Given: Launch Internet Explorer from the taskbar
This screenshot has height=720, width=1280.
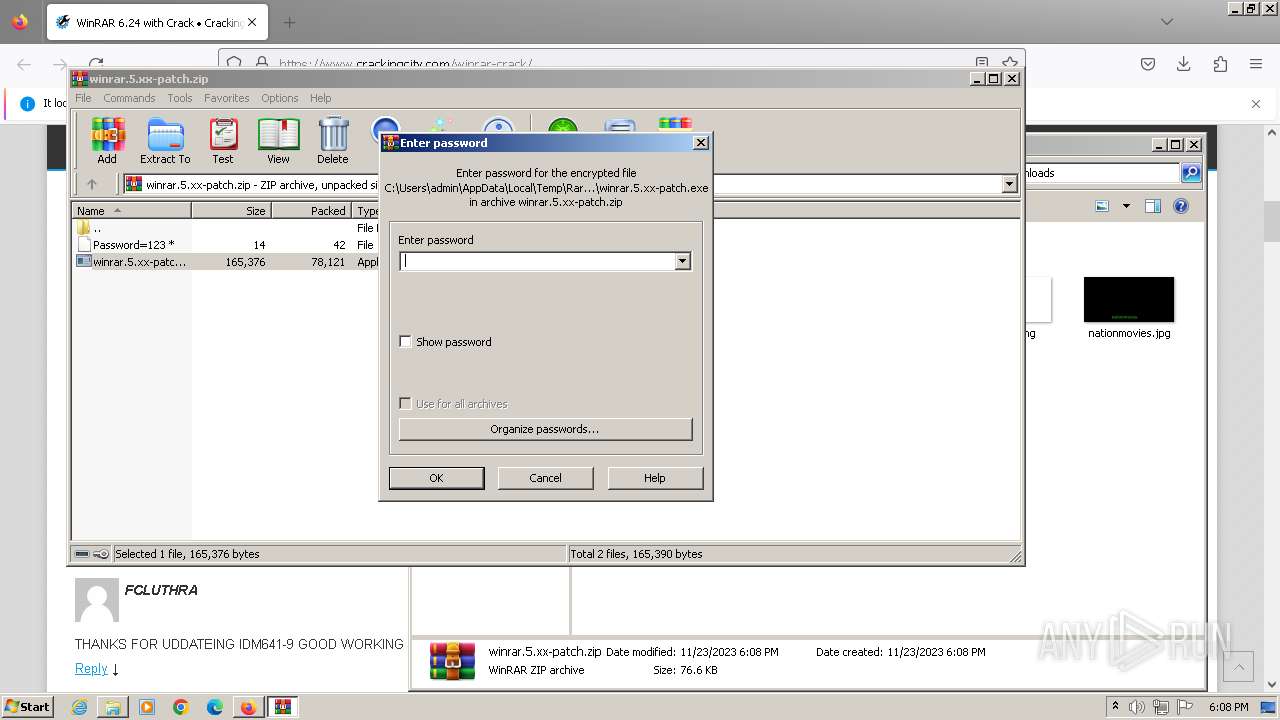Looking at the screenshot, I should (79, 707).
